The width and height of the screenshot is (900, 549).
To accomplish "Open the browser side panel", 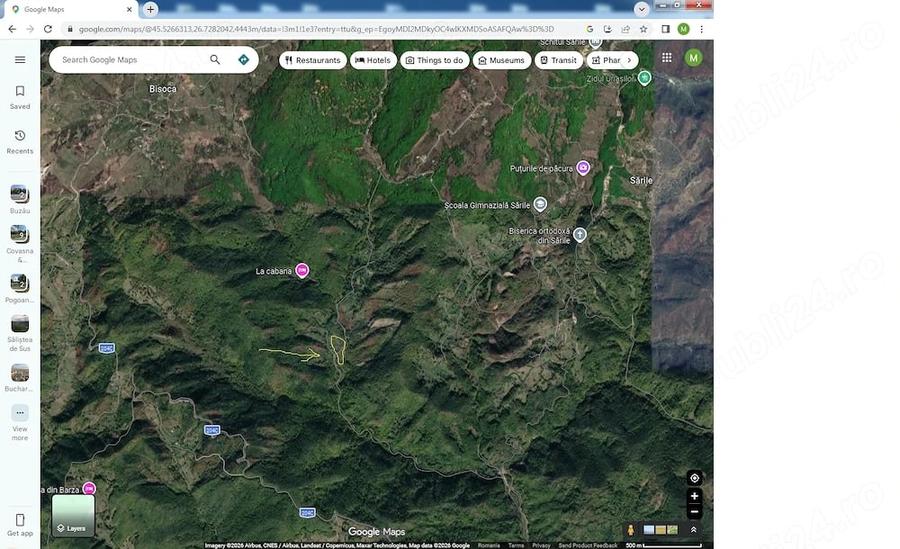I will pos(665,29).
